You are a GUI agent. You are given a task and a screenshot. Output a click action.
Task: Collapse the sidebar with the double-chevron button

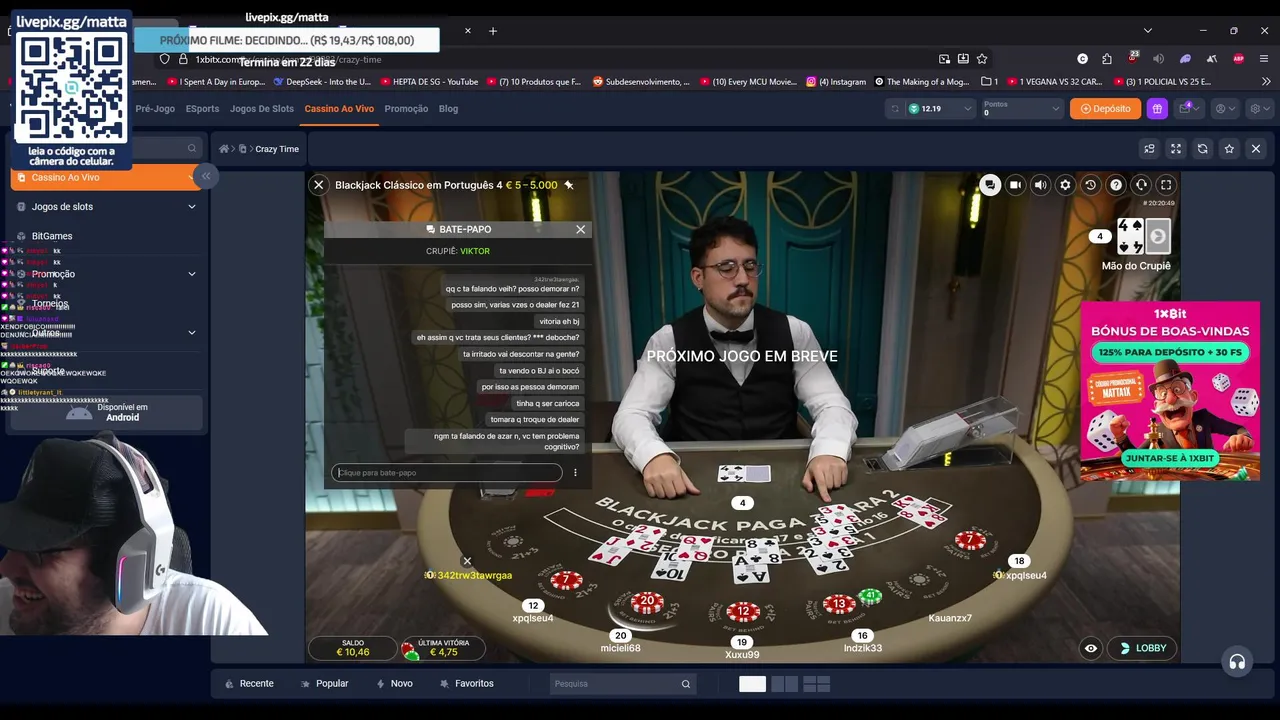(206, 176)
